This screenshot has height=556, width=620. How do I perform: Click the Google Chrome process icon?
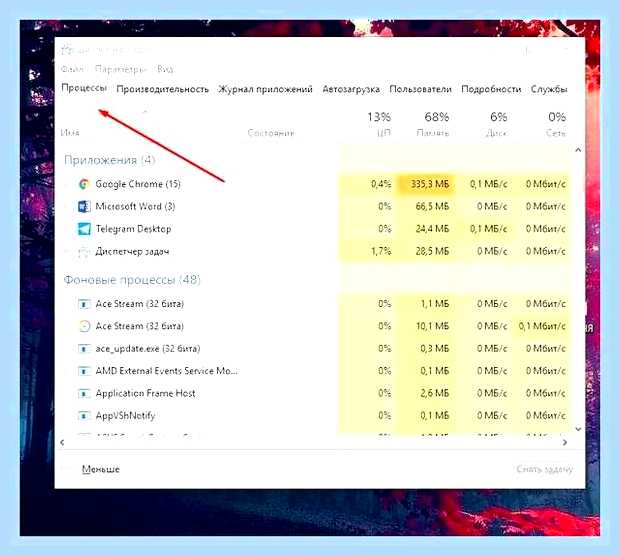(x=83, y=184)
